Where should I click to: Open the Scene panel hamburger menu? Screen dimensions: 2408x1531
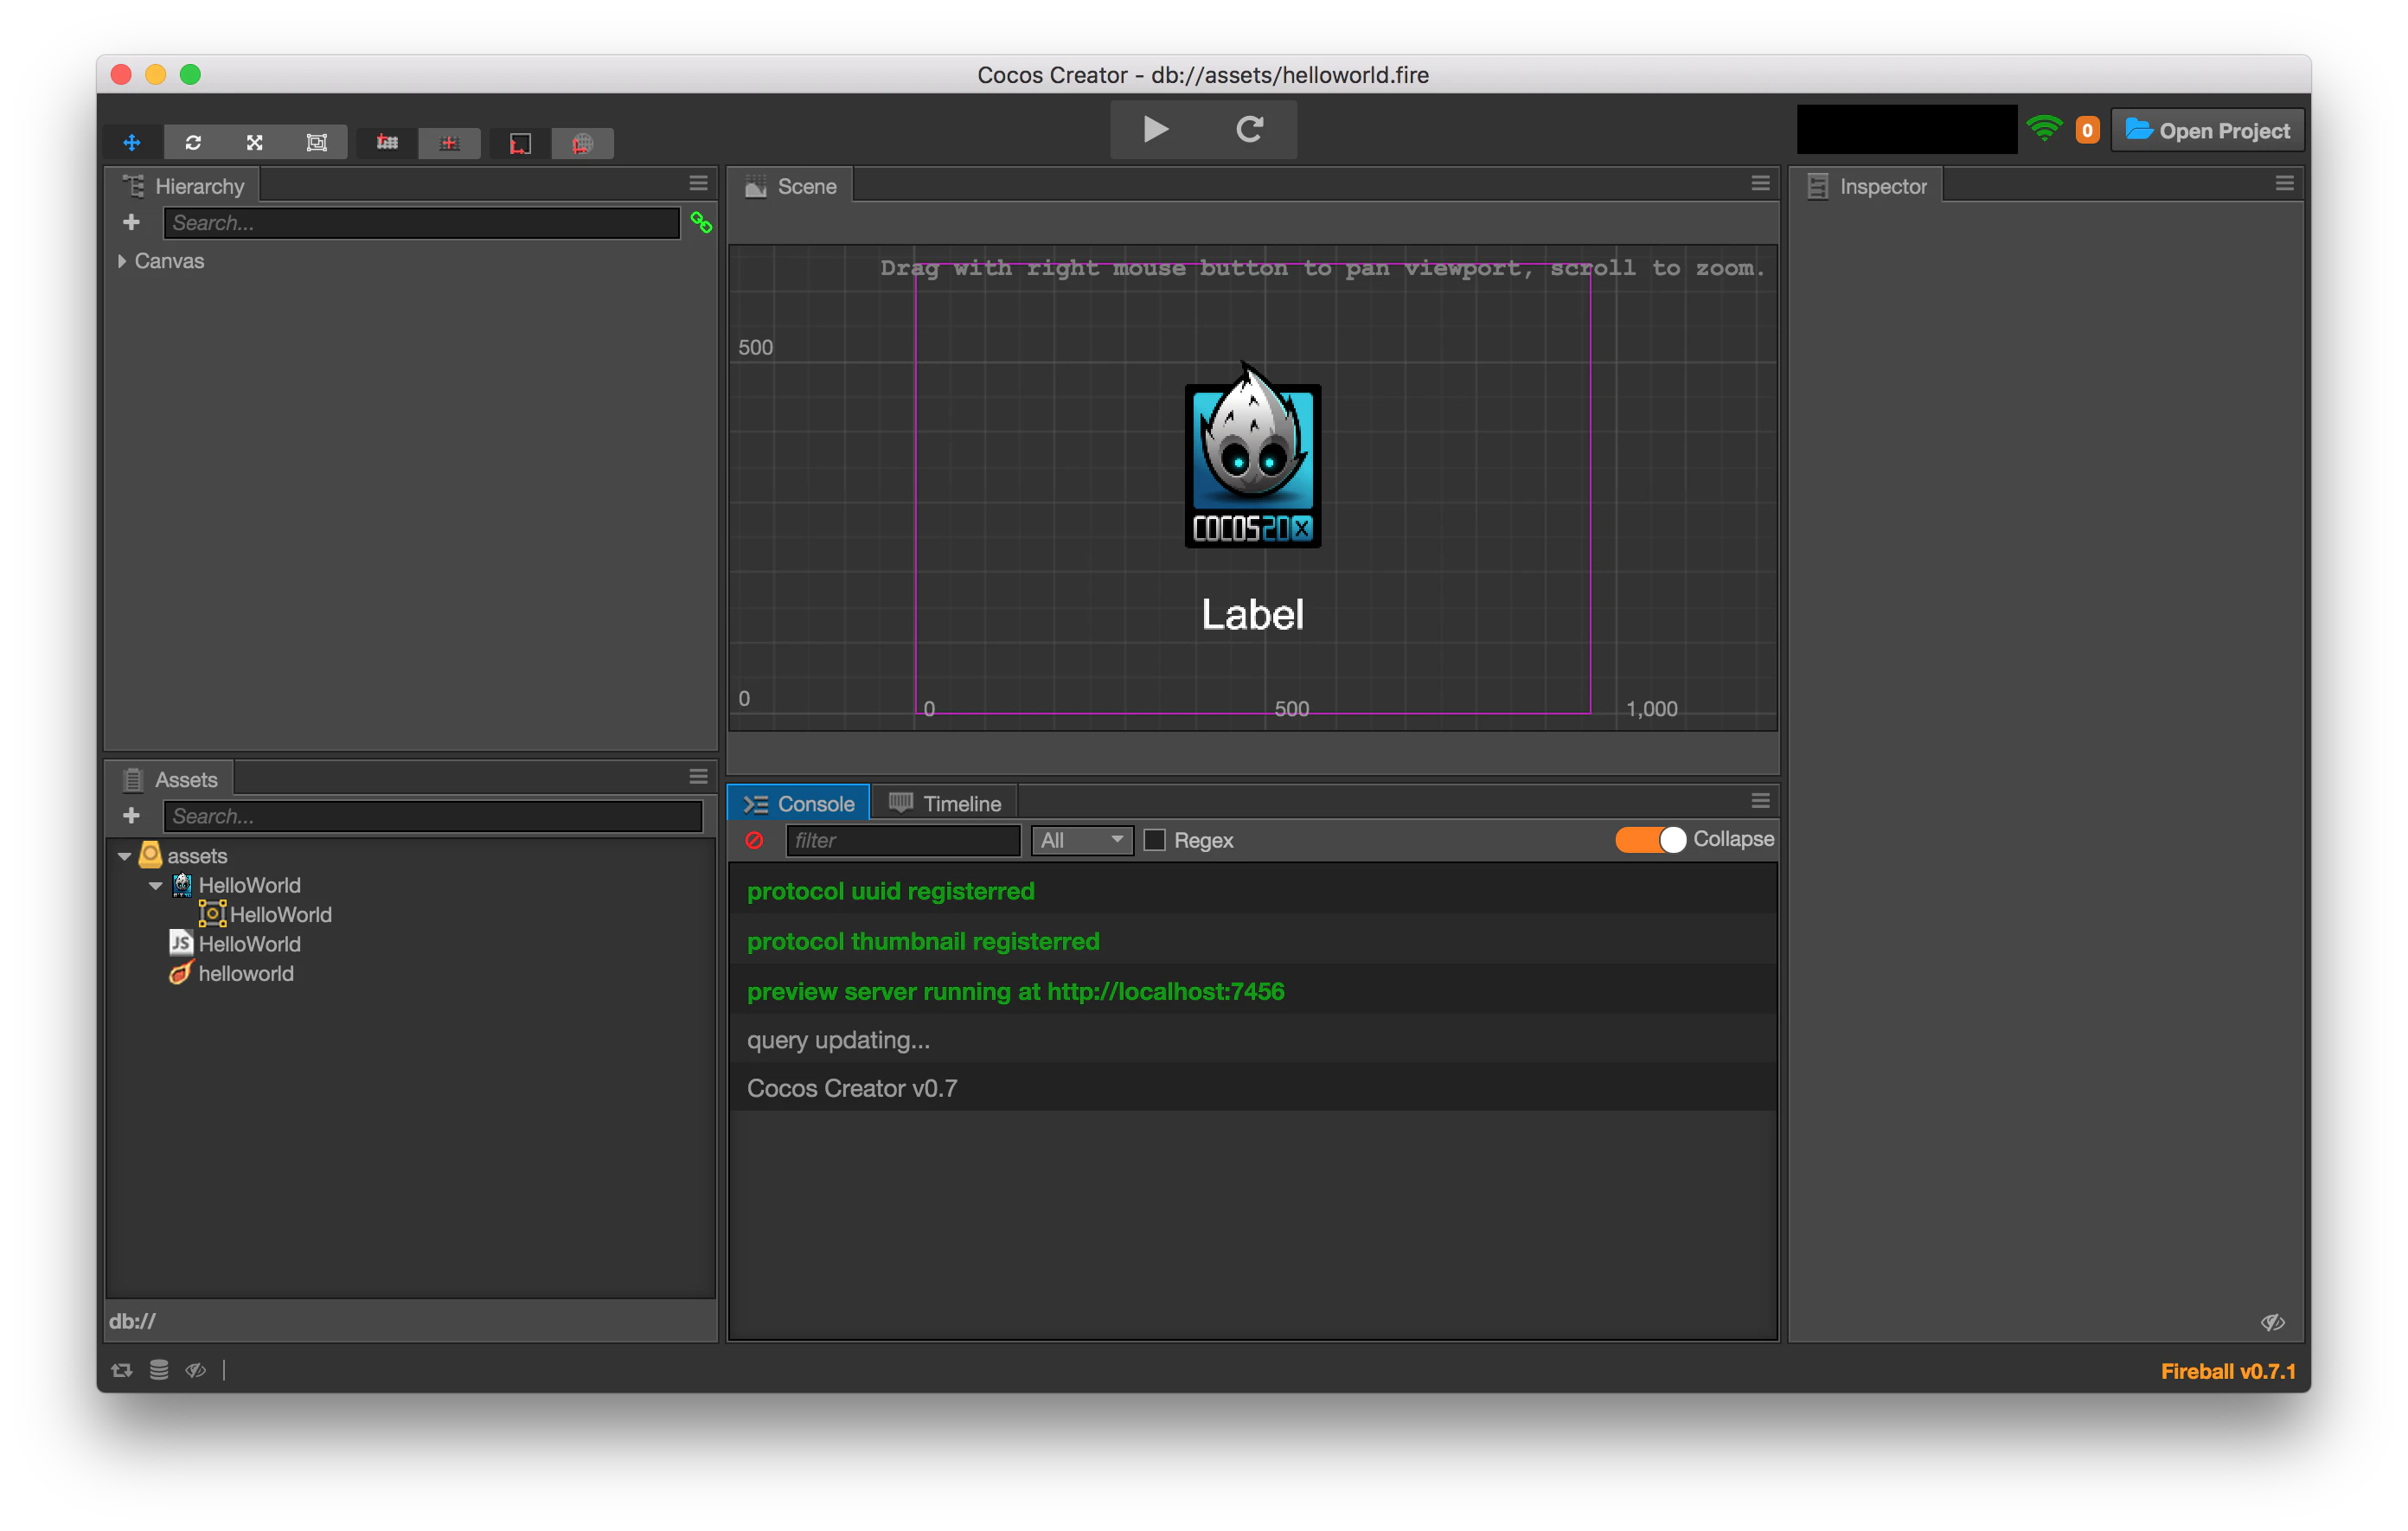[x=1761, y=183]
